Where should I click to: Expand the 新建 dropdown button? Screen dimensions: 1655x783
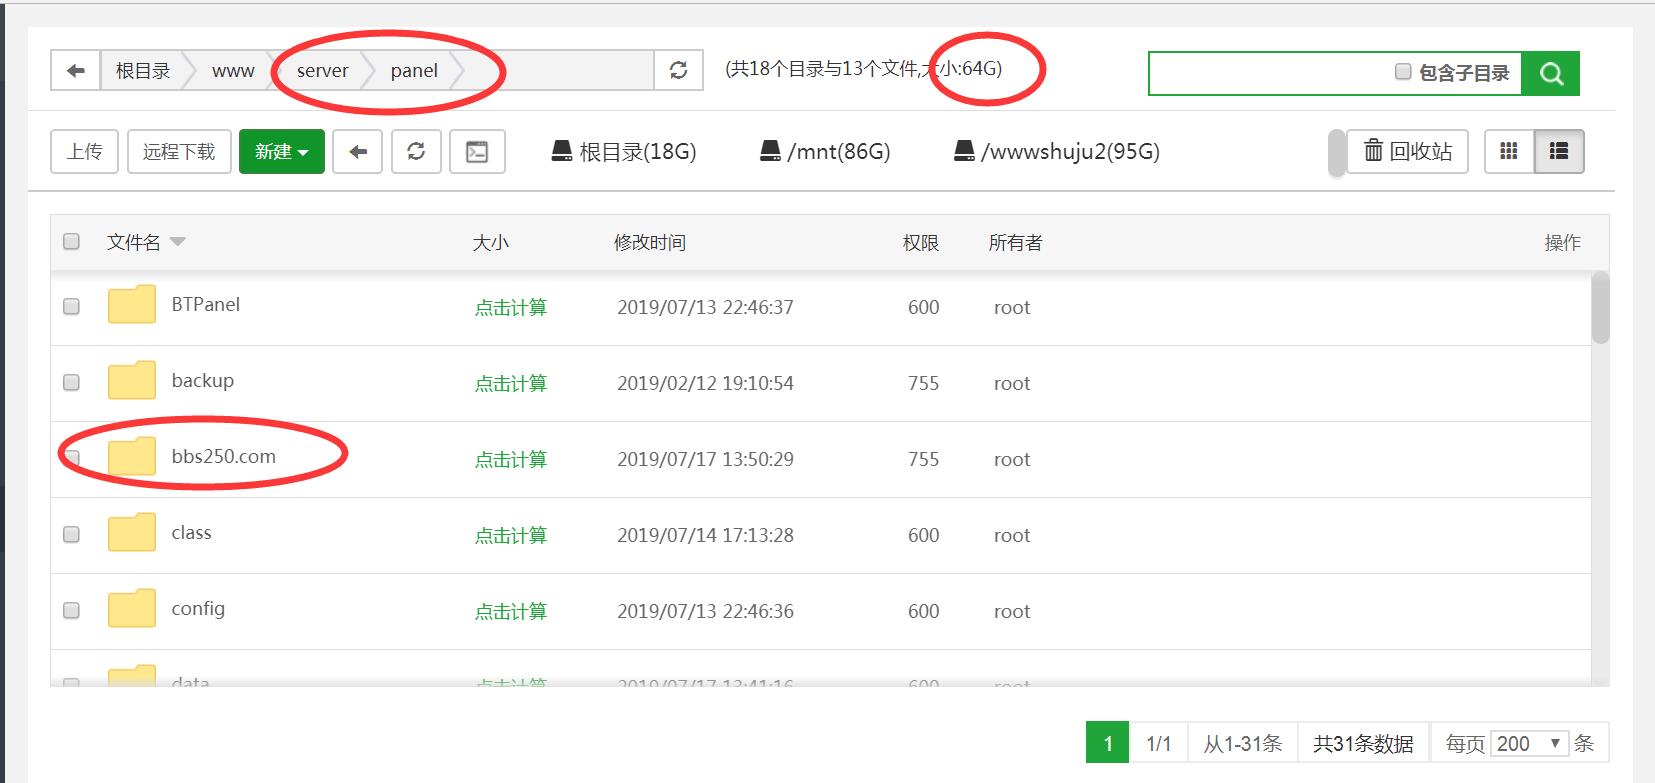[282, 152]
